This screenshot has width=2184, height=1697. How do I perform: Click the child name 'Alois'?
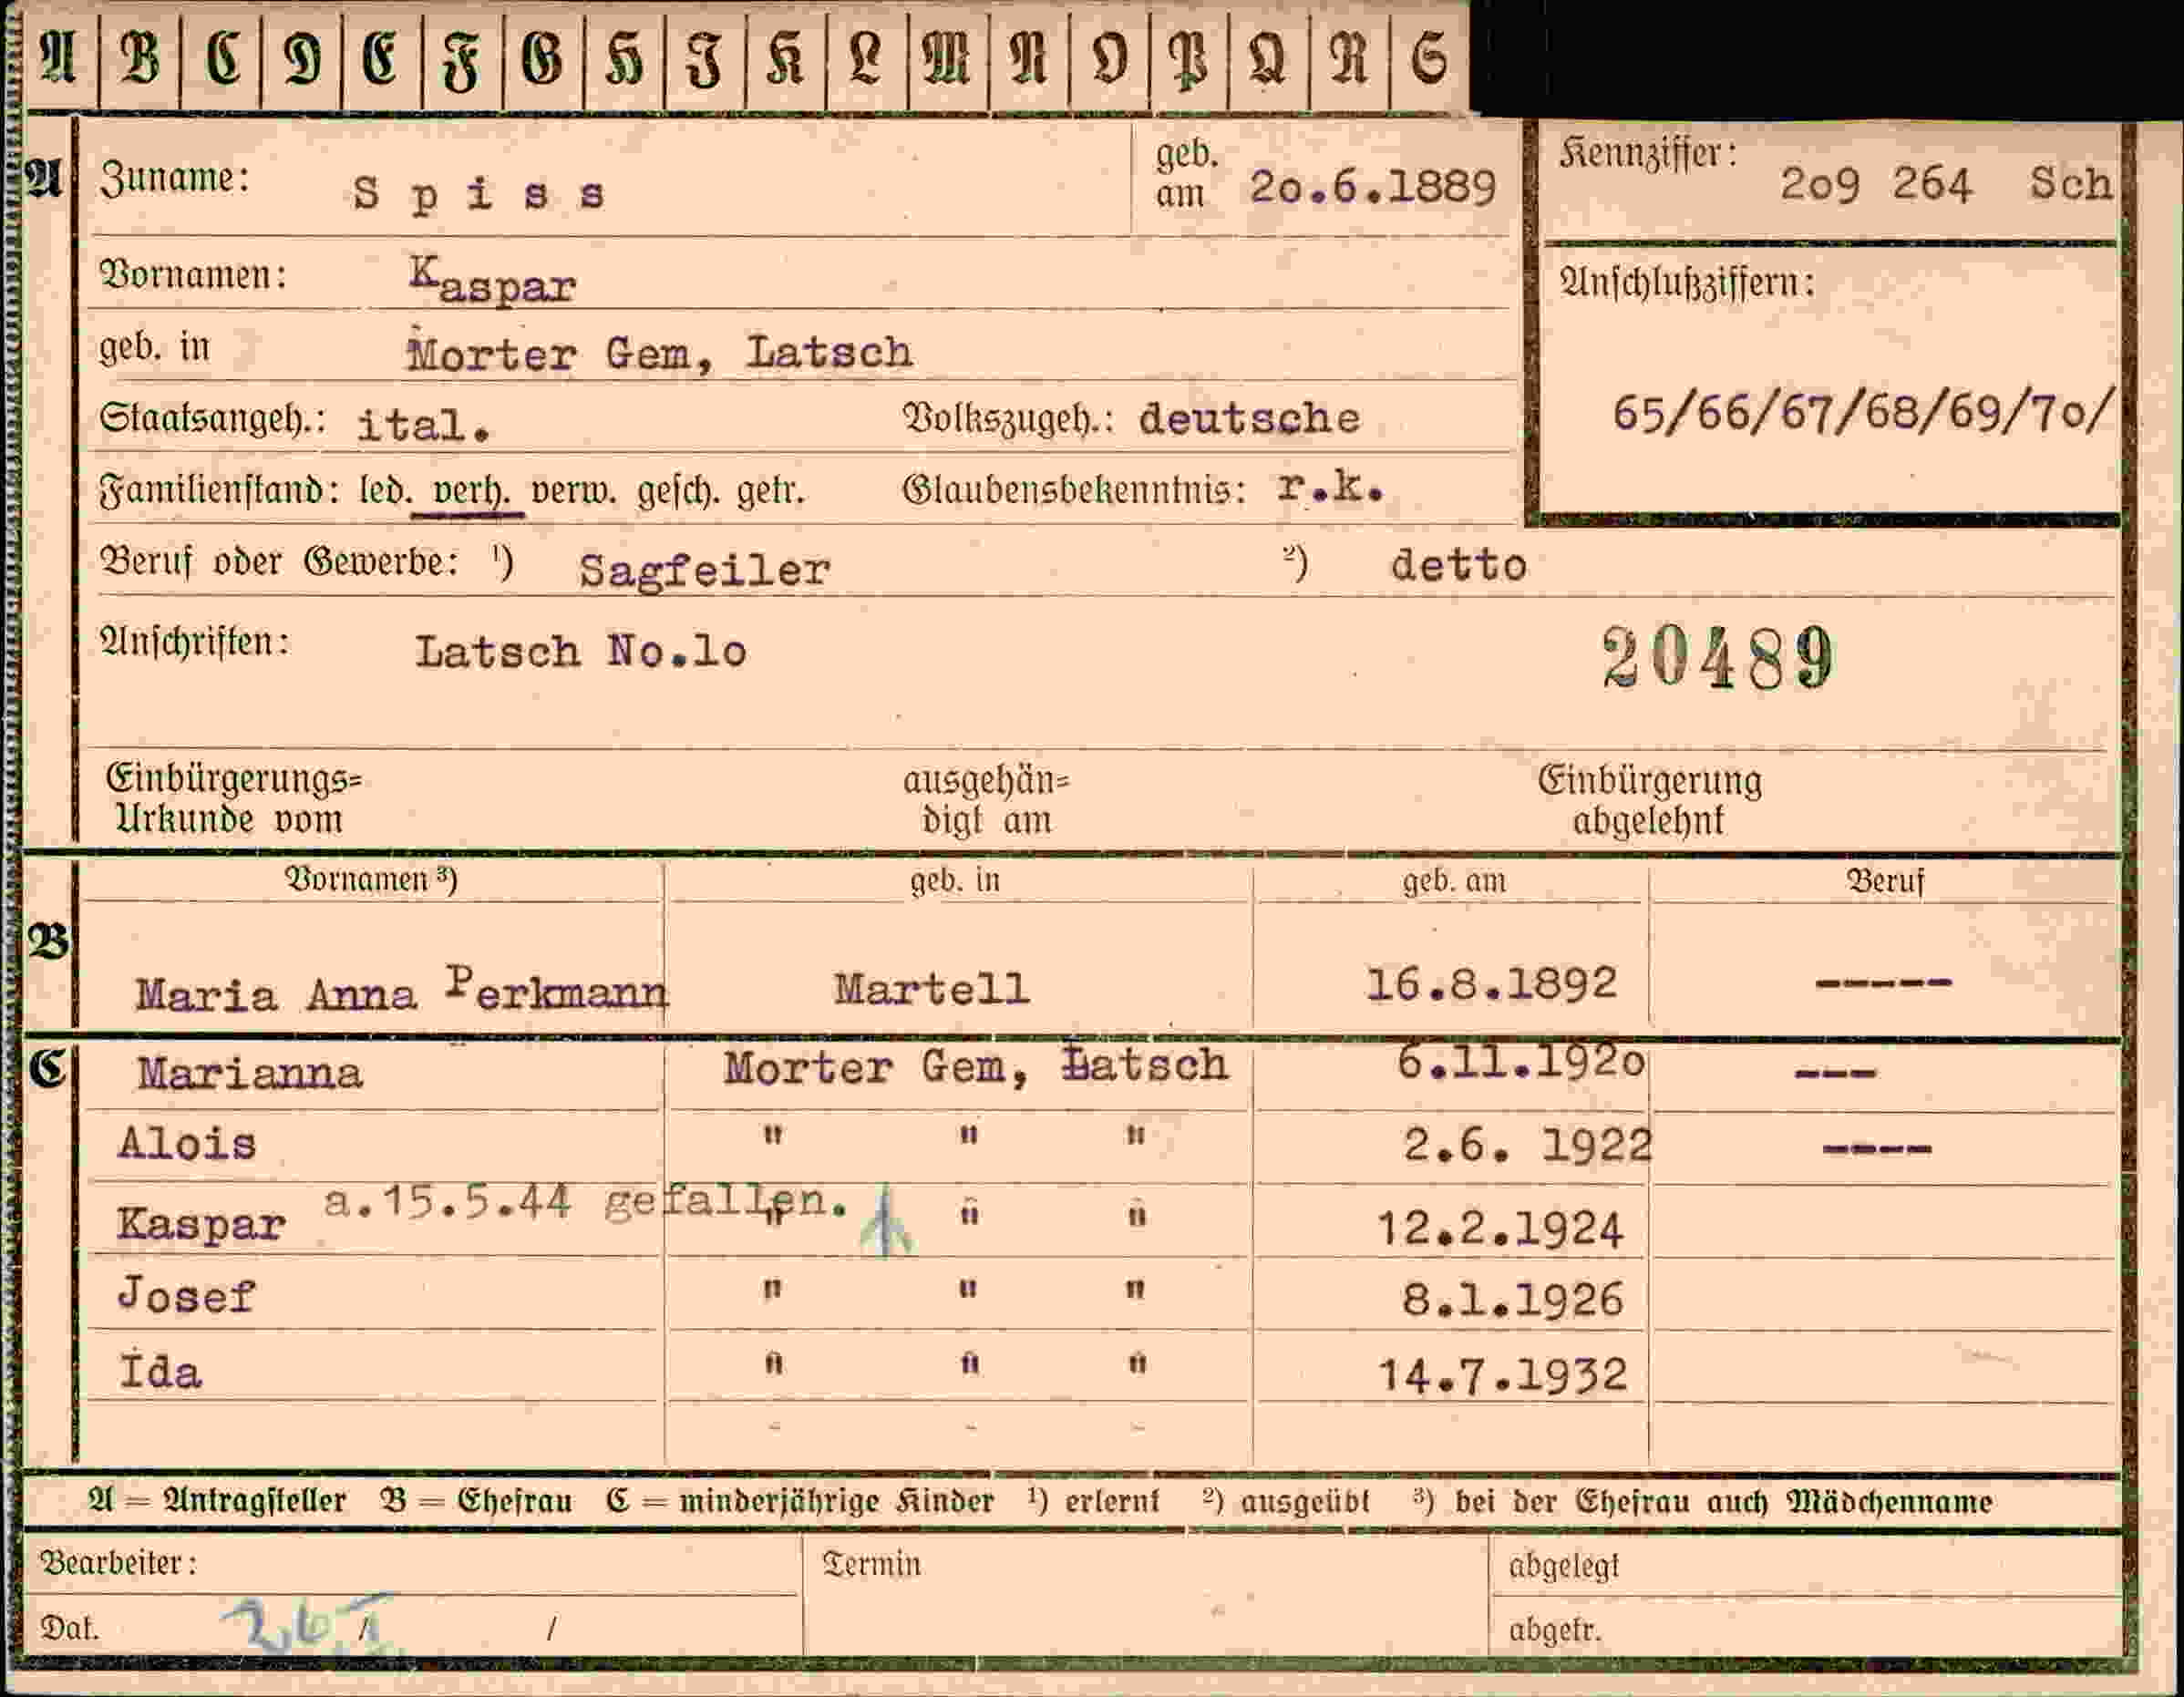coord(187,1143)
